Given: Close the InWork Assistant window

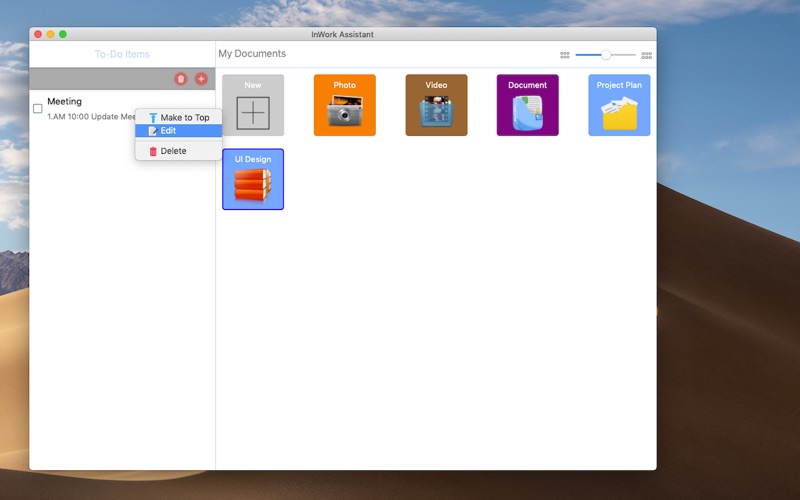Looking at the screenshot, I should pyautogui.click(x=38, y=34).
